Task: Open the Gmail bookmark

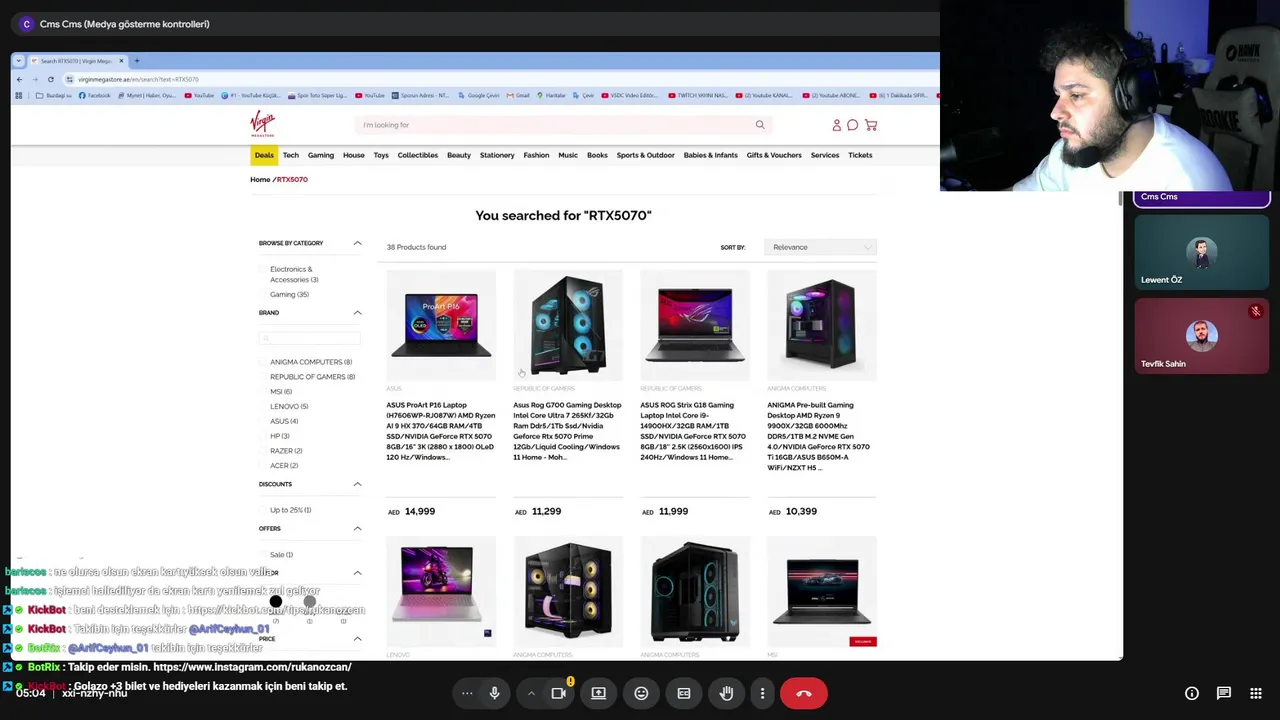Action: coord(519,96)
